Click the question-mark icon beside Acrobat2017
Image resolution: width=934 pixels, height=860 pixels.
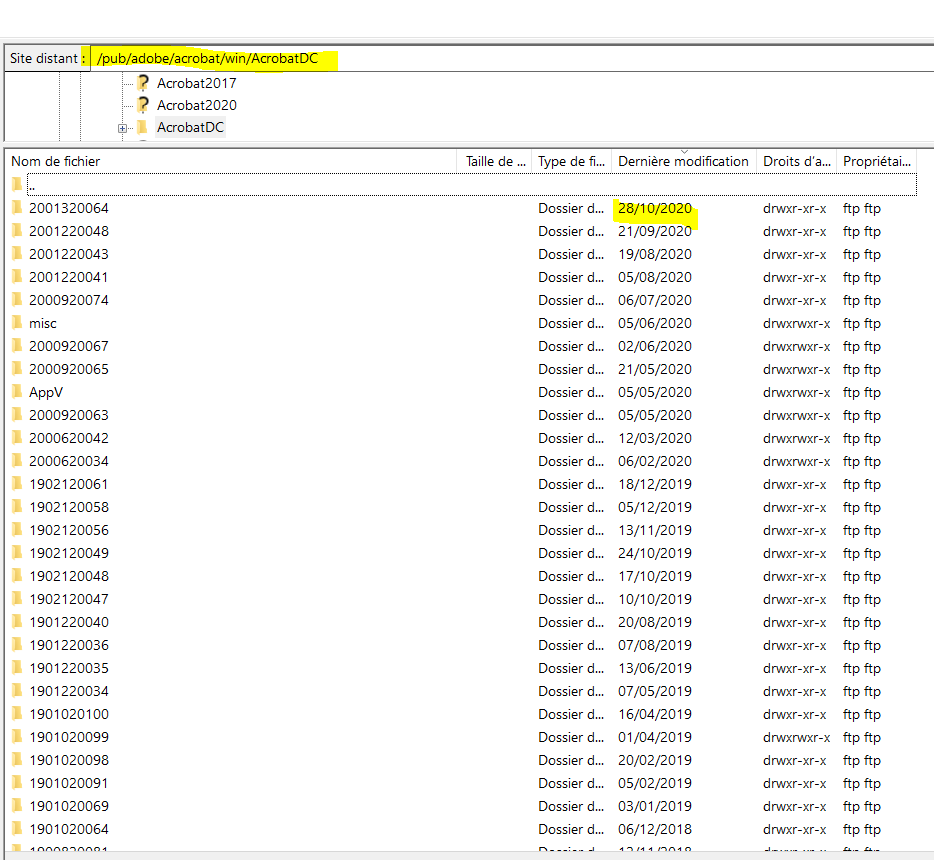point(142,83)
